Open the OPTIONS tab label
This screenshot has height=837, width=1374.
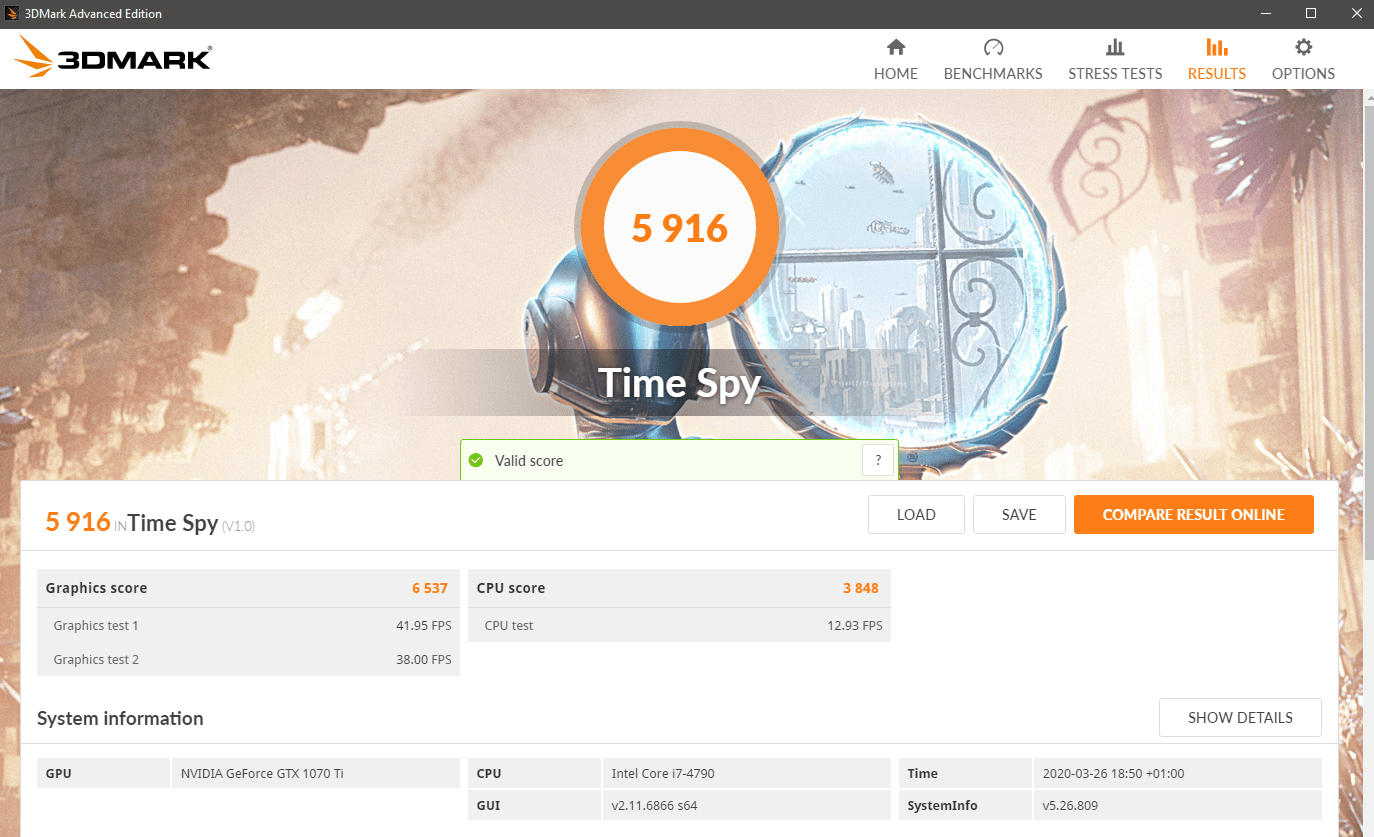pos(1303,74)
